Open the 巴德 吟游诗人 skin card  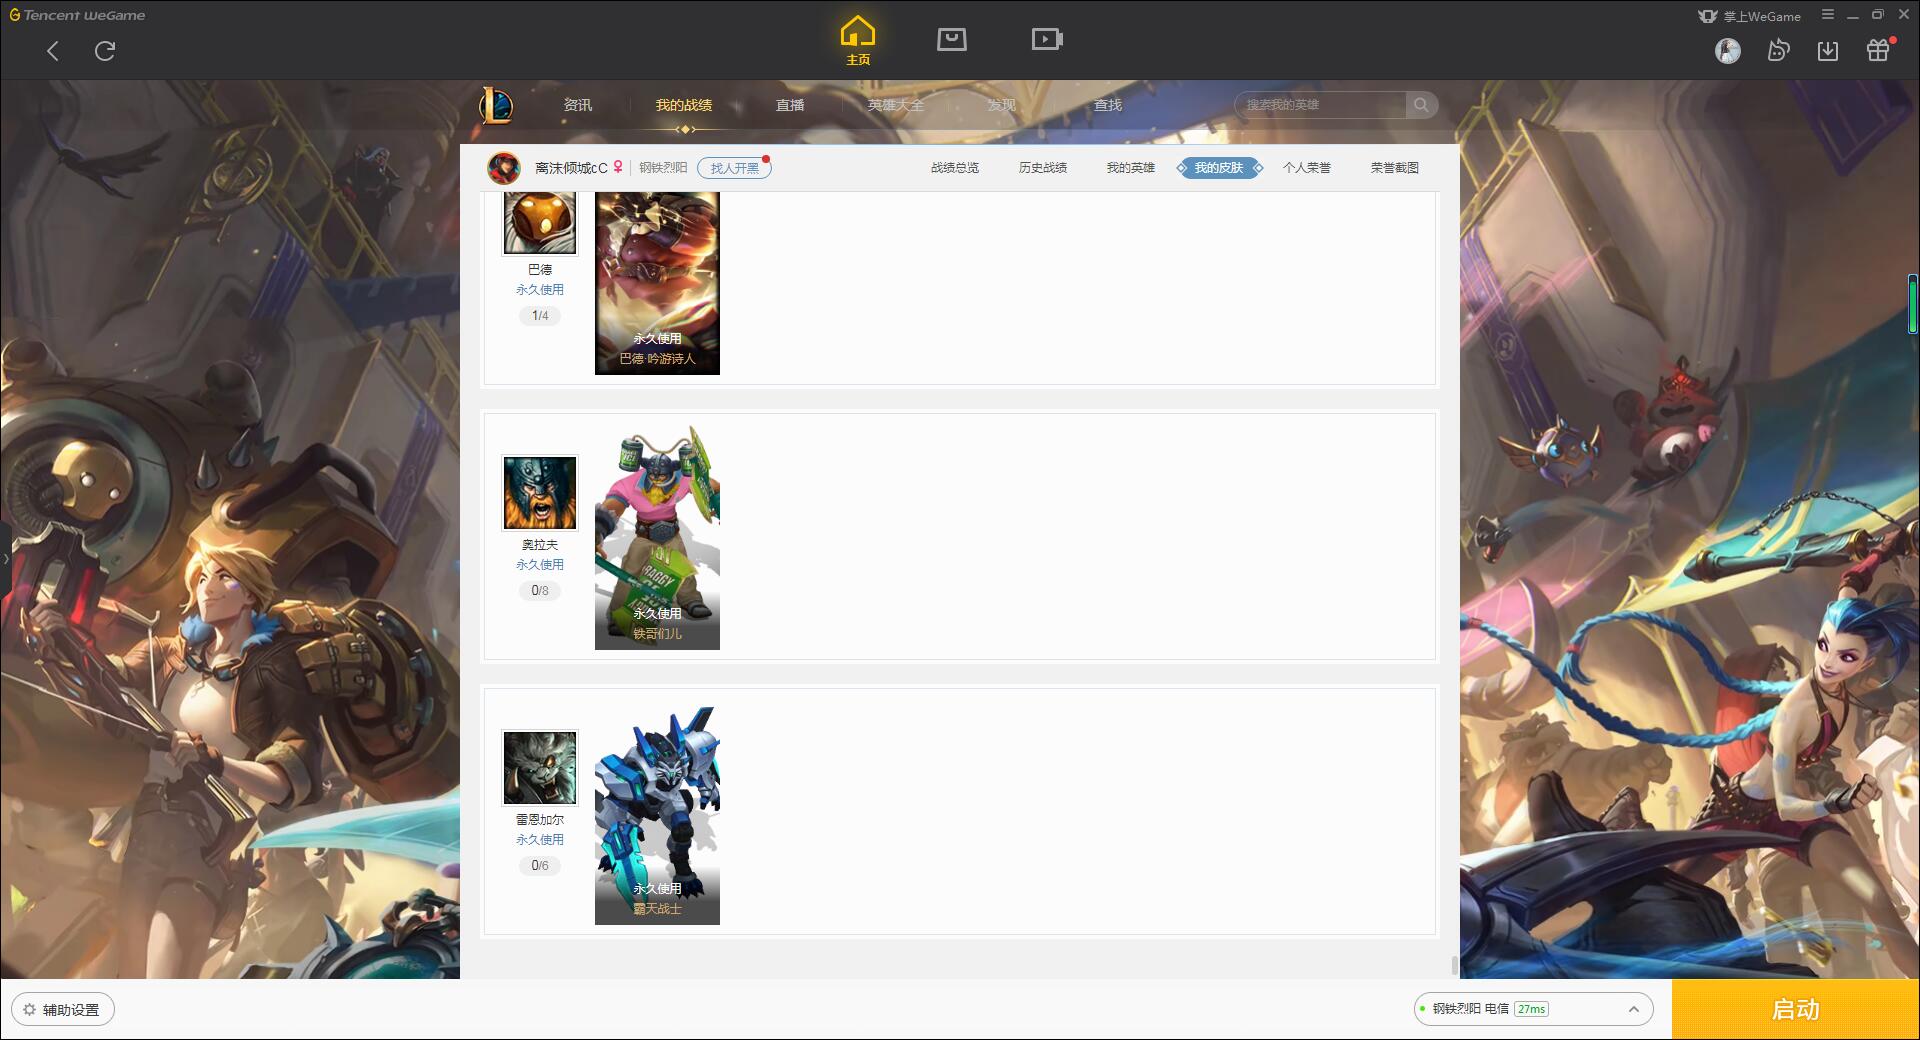pyautogui.click(x=657, y=283)
